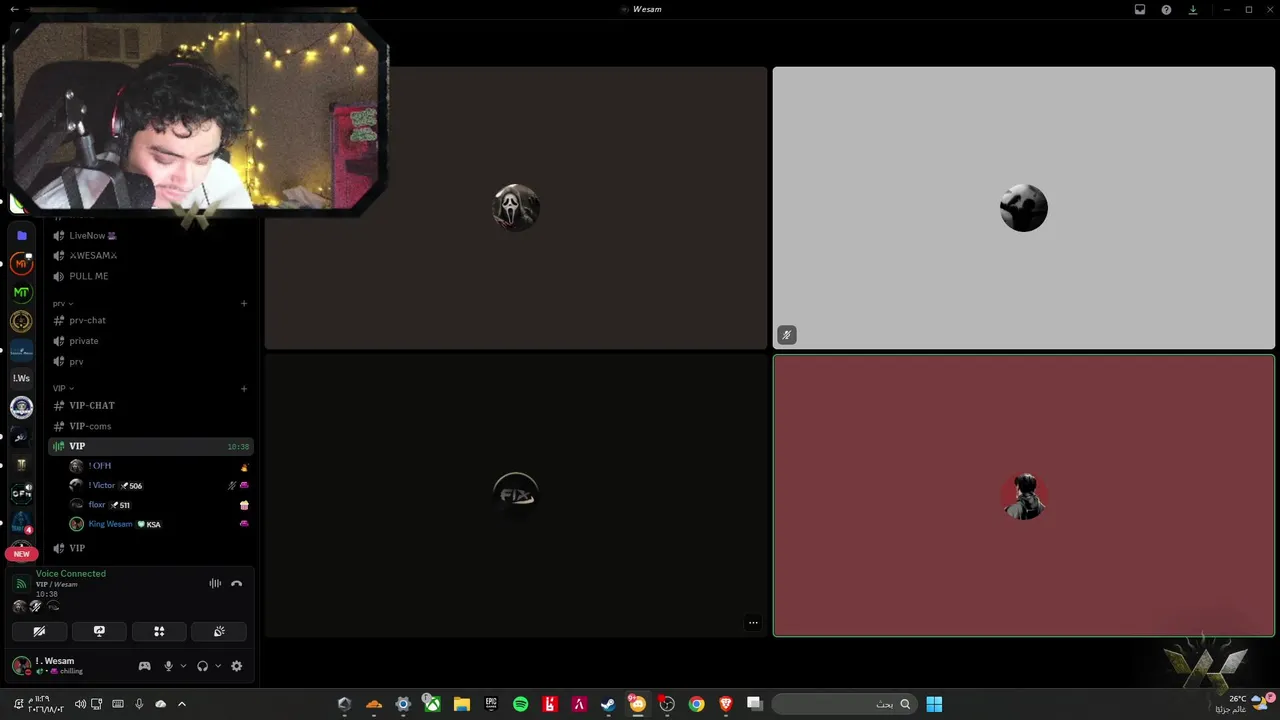Open the orange Mi server icon
The height and width of the screenshot is (720, 1280).
21,264
